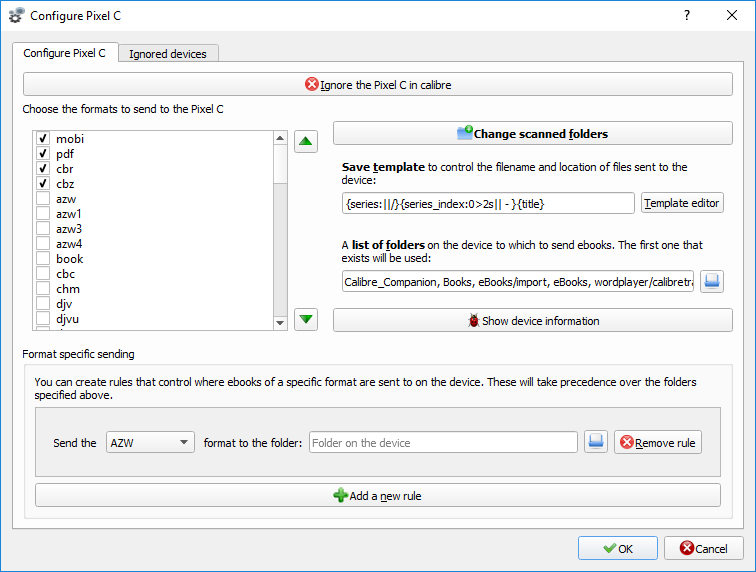756x572 pixels.
Task: Click Show device information button
Action: [x=533, y=320]
